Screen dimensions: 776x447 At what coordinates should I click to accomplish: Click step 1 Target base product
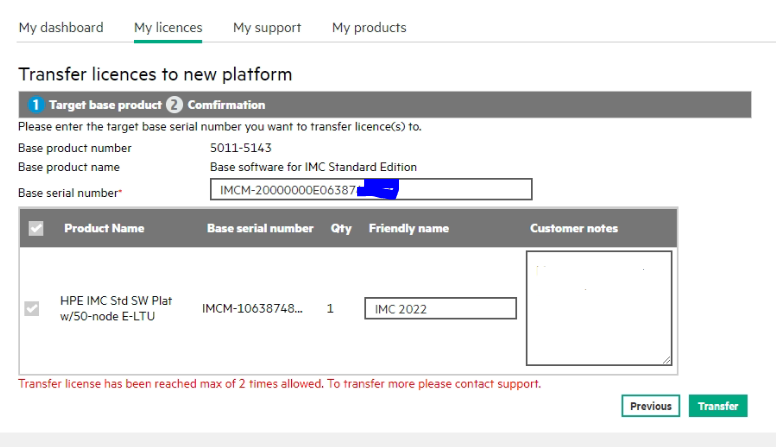(95, 105)
